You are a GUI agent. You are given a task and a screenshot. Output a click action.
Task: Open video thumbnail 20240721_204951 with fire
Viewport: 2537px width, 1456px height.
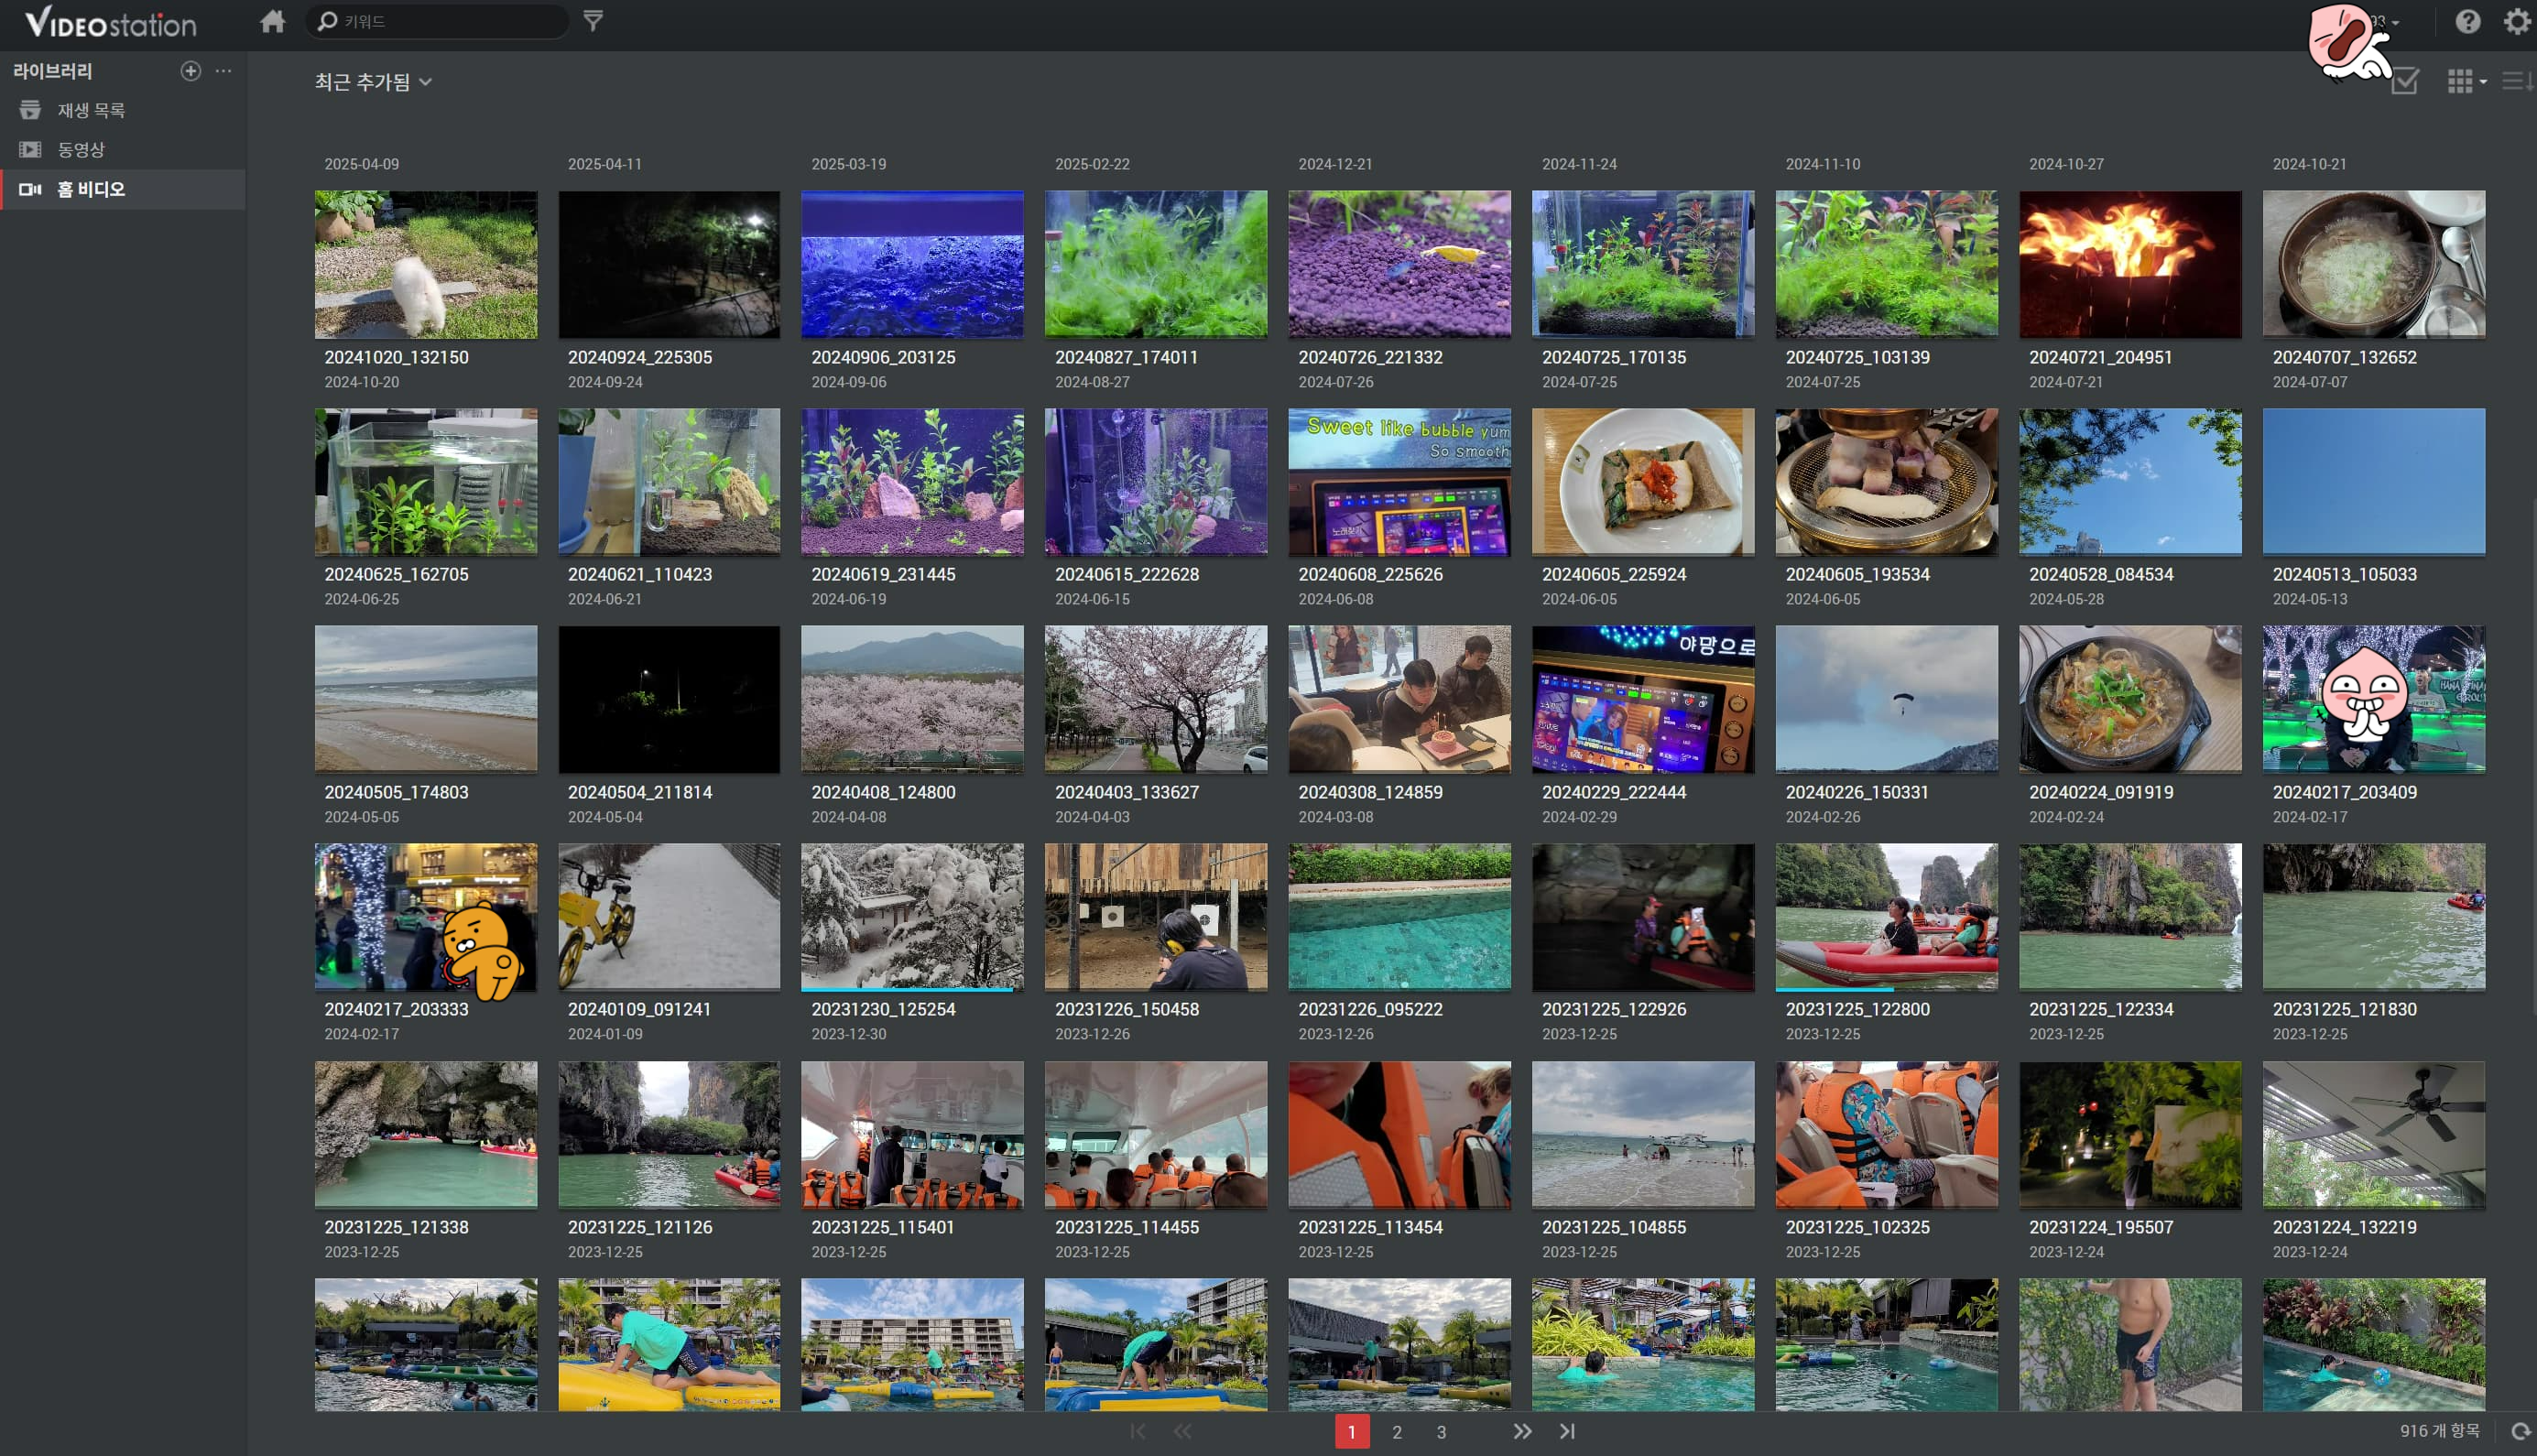(x=2129, y=265)
